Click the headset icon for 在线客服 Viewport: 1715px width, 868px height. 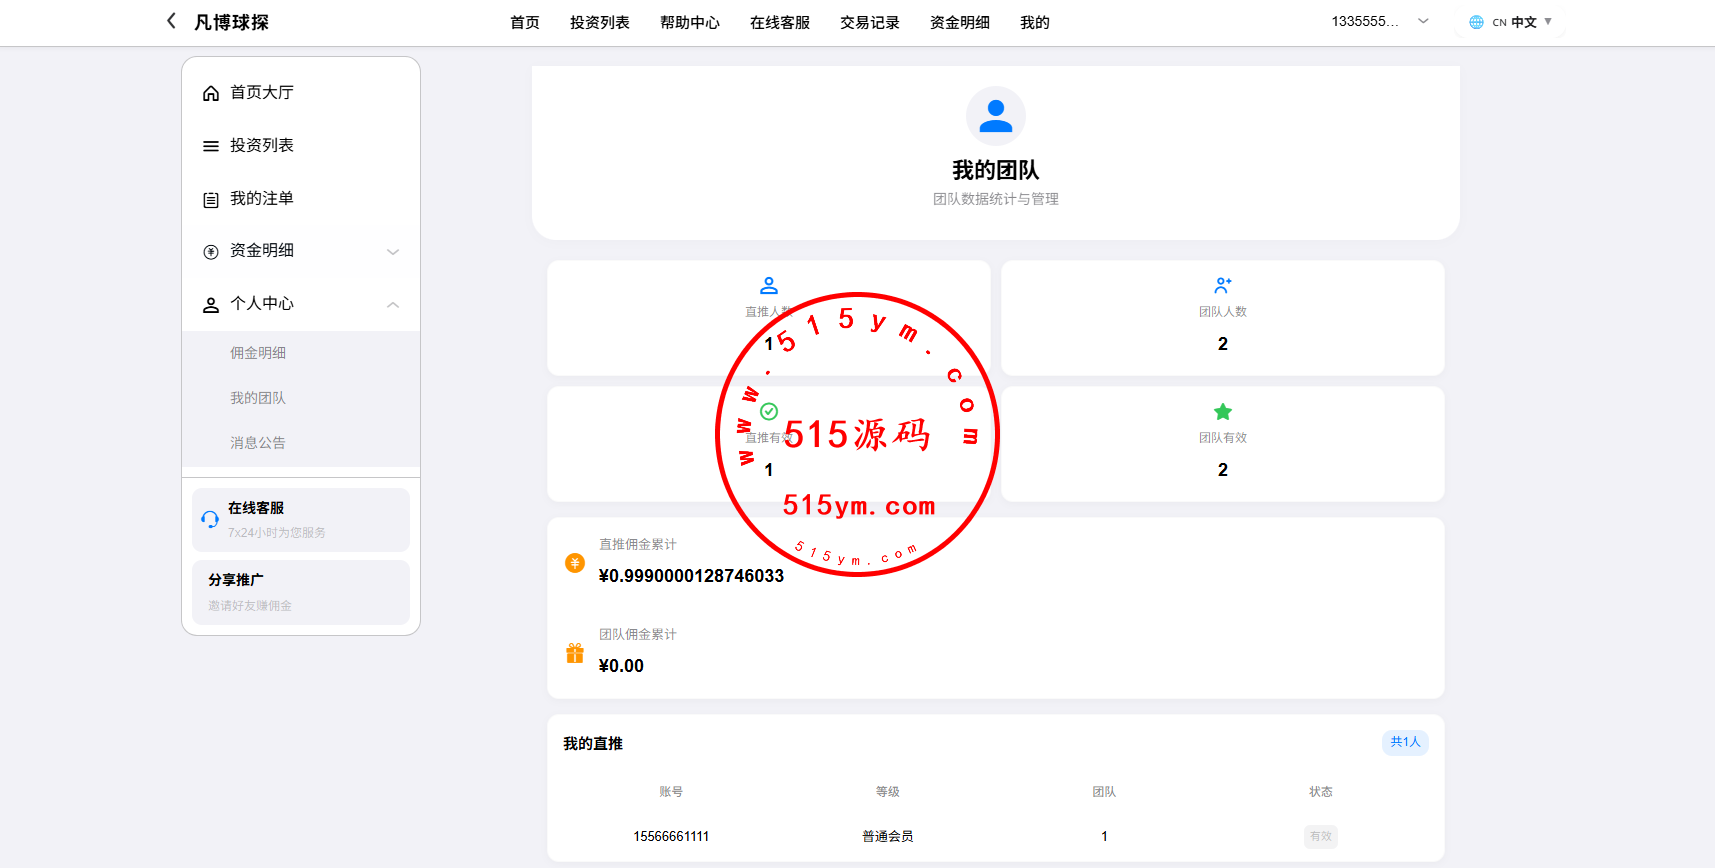[210, 519]
